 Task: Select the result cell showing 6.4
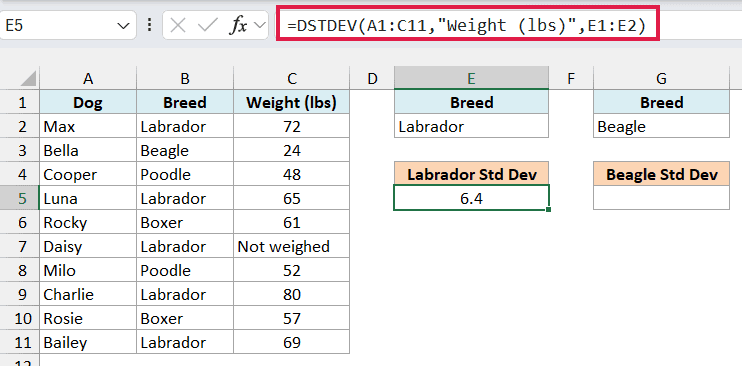coord(471,198)
